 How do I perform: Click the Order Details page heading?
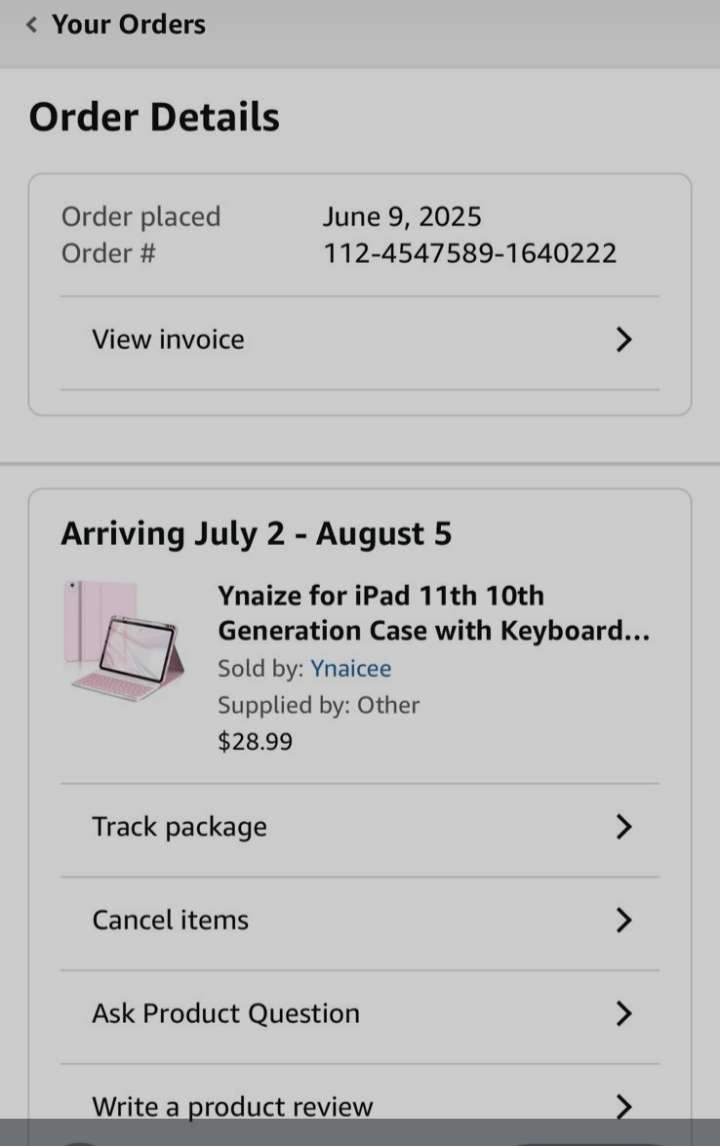click(x=154, y=118)
